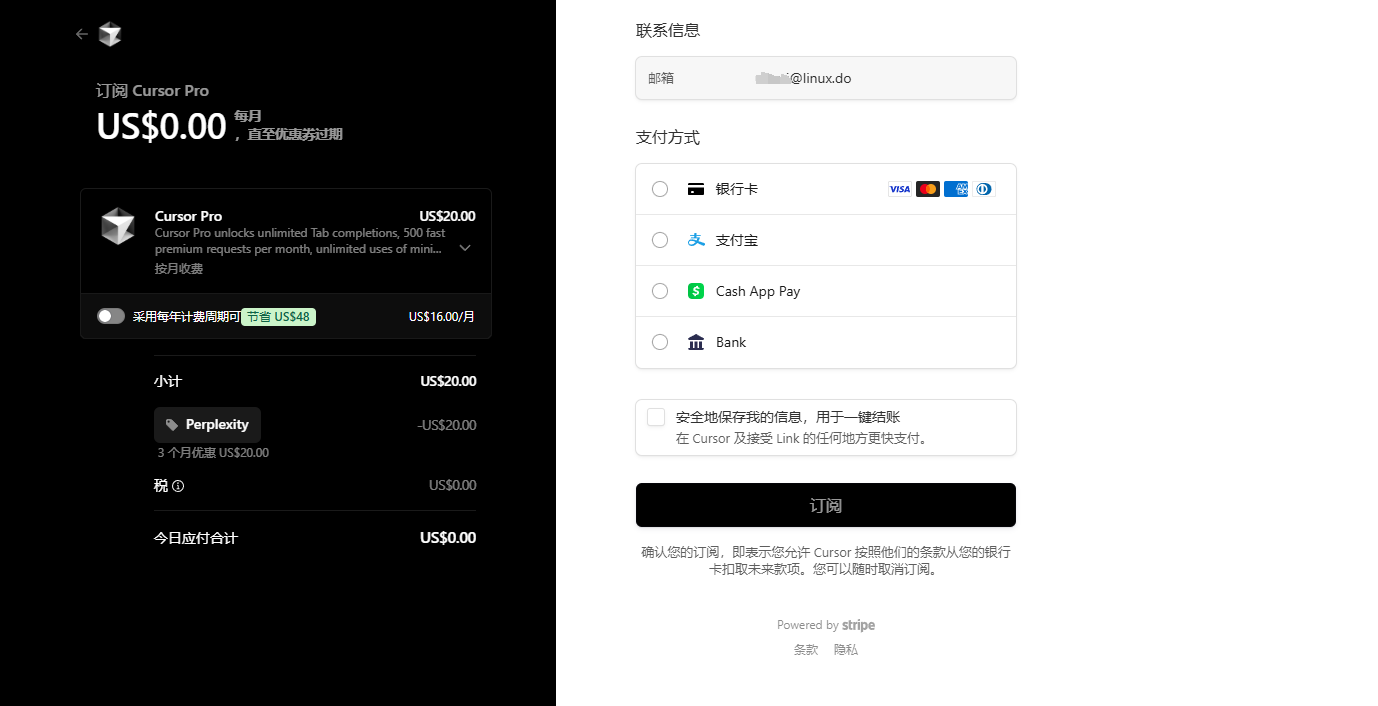Click the bank card icon
1378x706 pixels.
point(696,189)
